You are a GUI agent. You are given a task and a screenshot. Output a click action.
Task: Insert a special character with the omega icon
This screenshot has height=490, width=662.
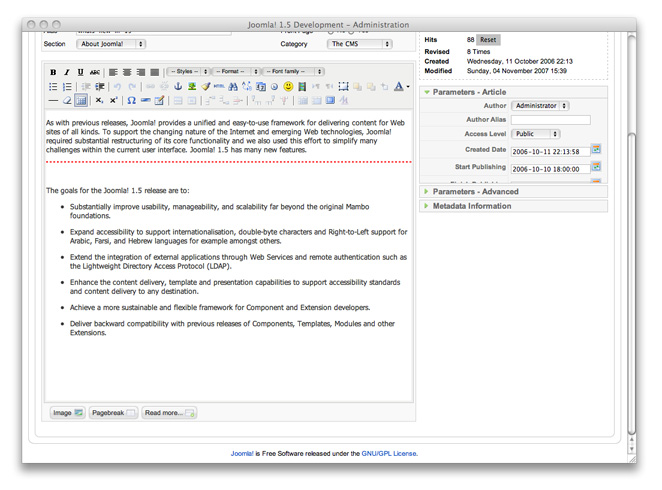(x=131, y=101)
